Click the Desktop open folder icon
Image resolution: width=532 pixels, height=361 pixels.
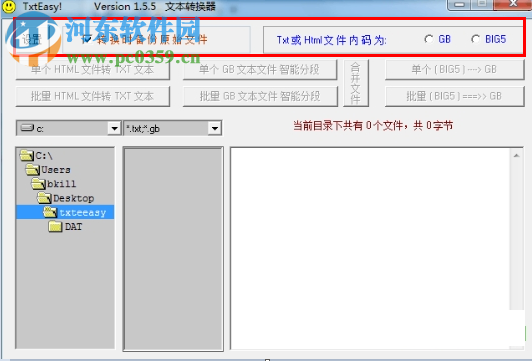click(44, 198)
